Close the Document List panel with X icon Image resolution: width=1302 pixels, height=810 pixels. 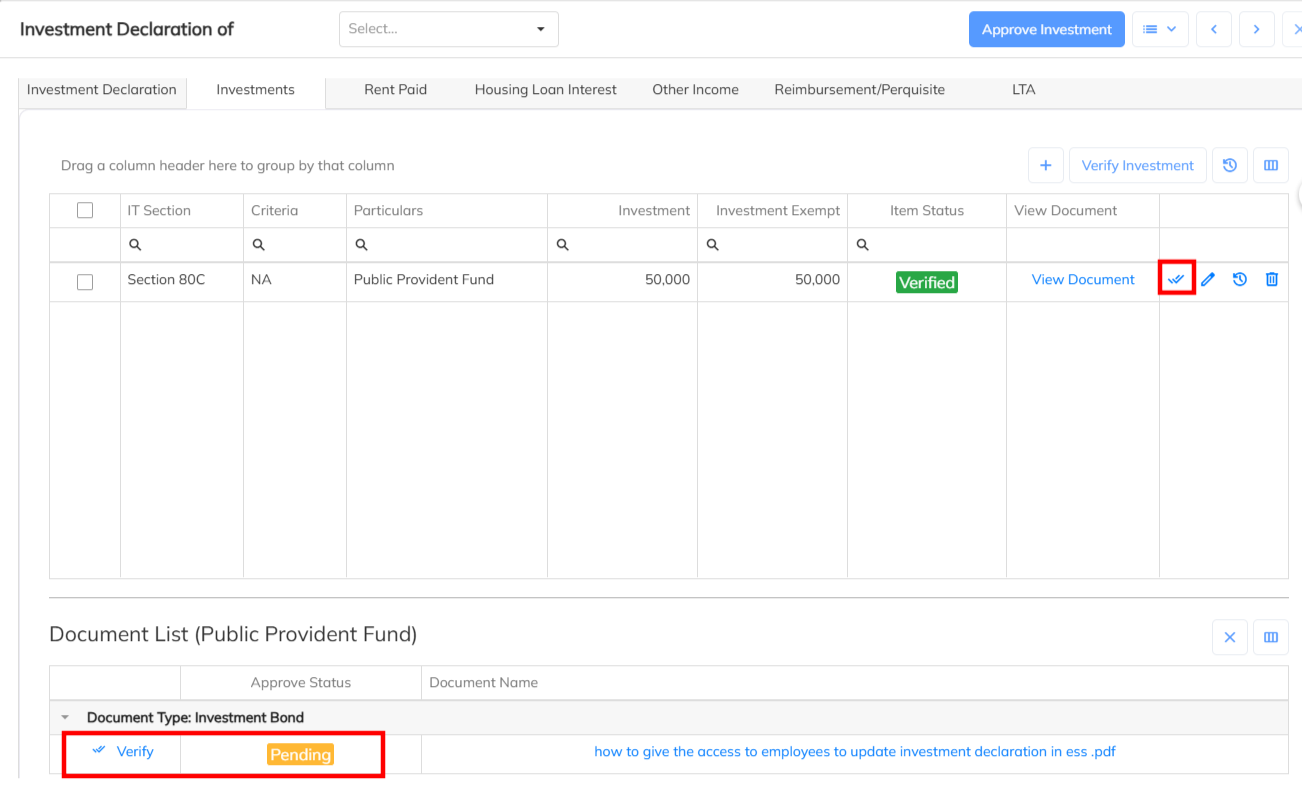click(1230, 637)
